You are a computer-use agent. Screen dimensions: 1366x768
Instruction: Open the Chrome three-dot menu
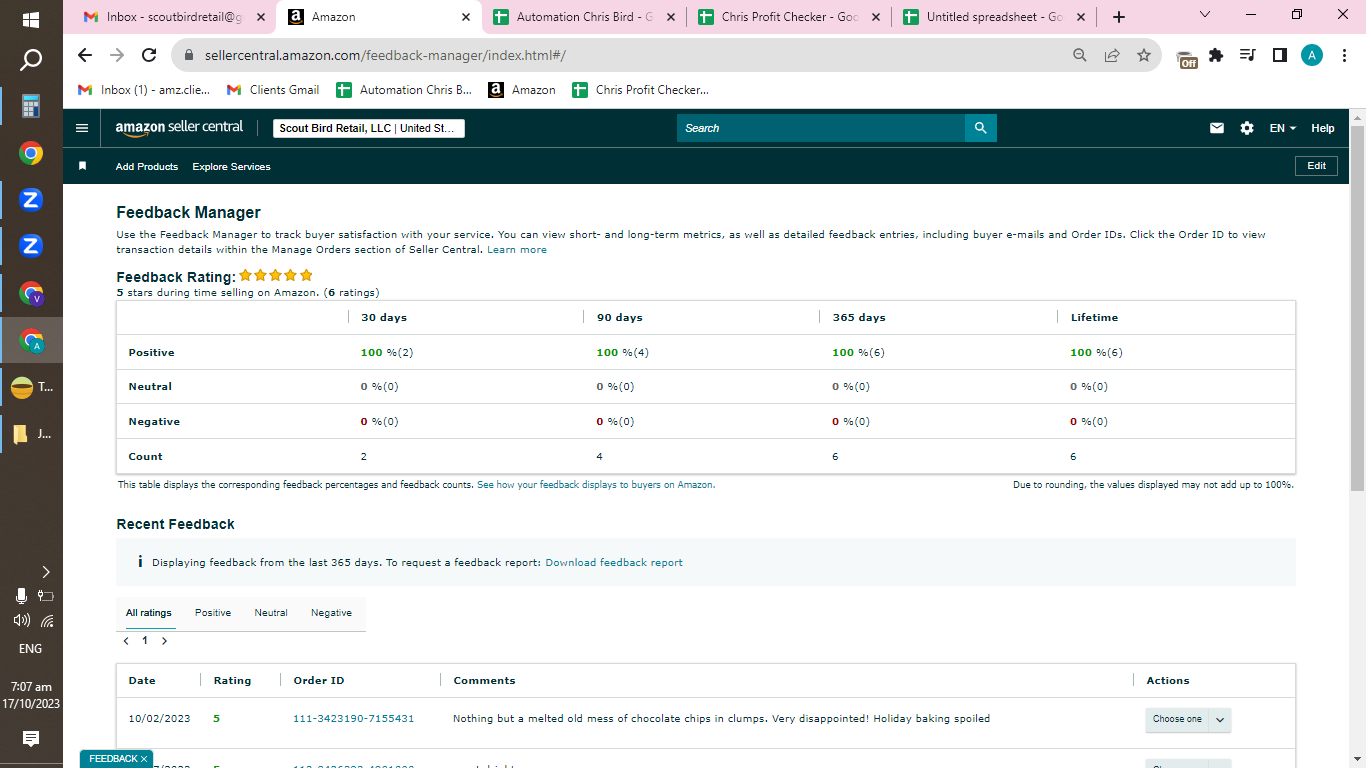pos(1343,56)
